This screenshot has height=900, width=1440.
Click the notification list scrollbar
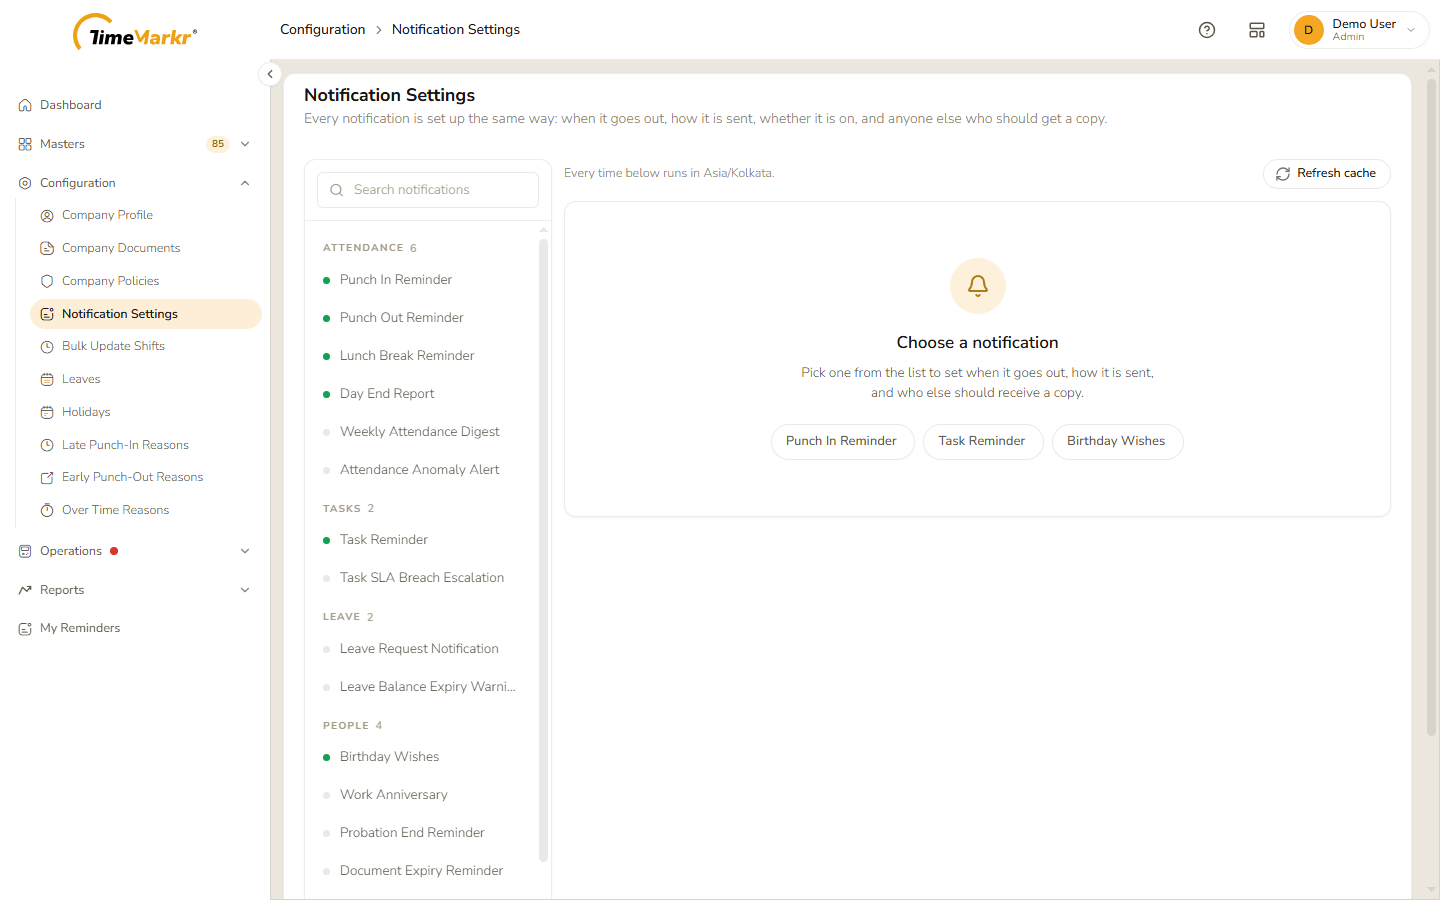click(543, 550)
